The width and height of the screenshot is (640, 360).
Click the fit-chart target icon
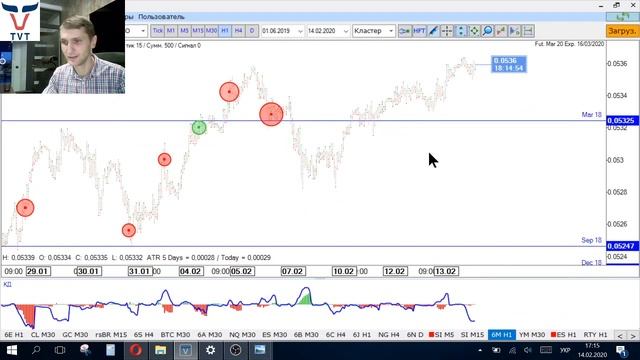tap(474, 31)
